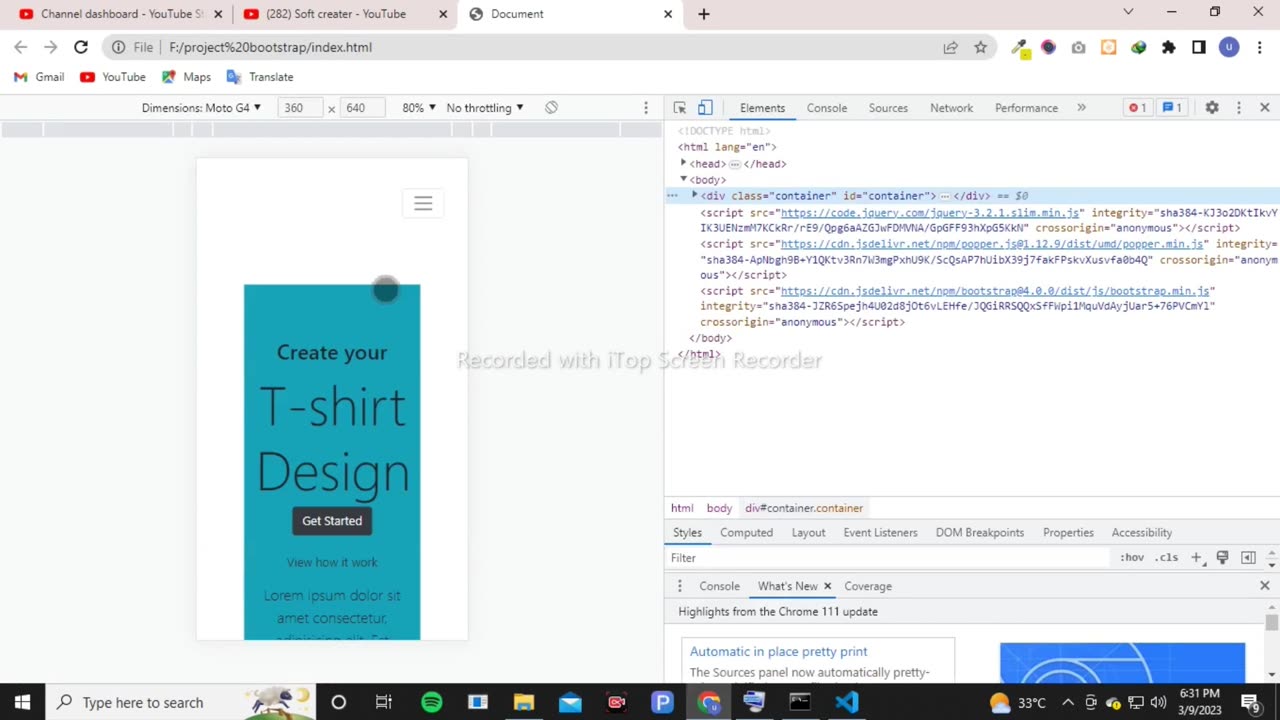
Task: Click the red error count badge
Action: (1137, 108)
